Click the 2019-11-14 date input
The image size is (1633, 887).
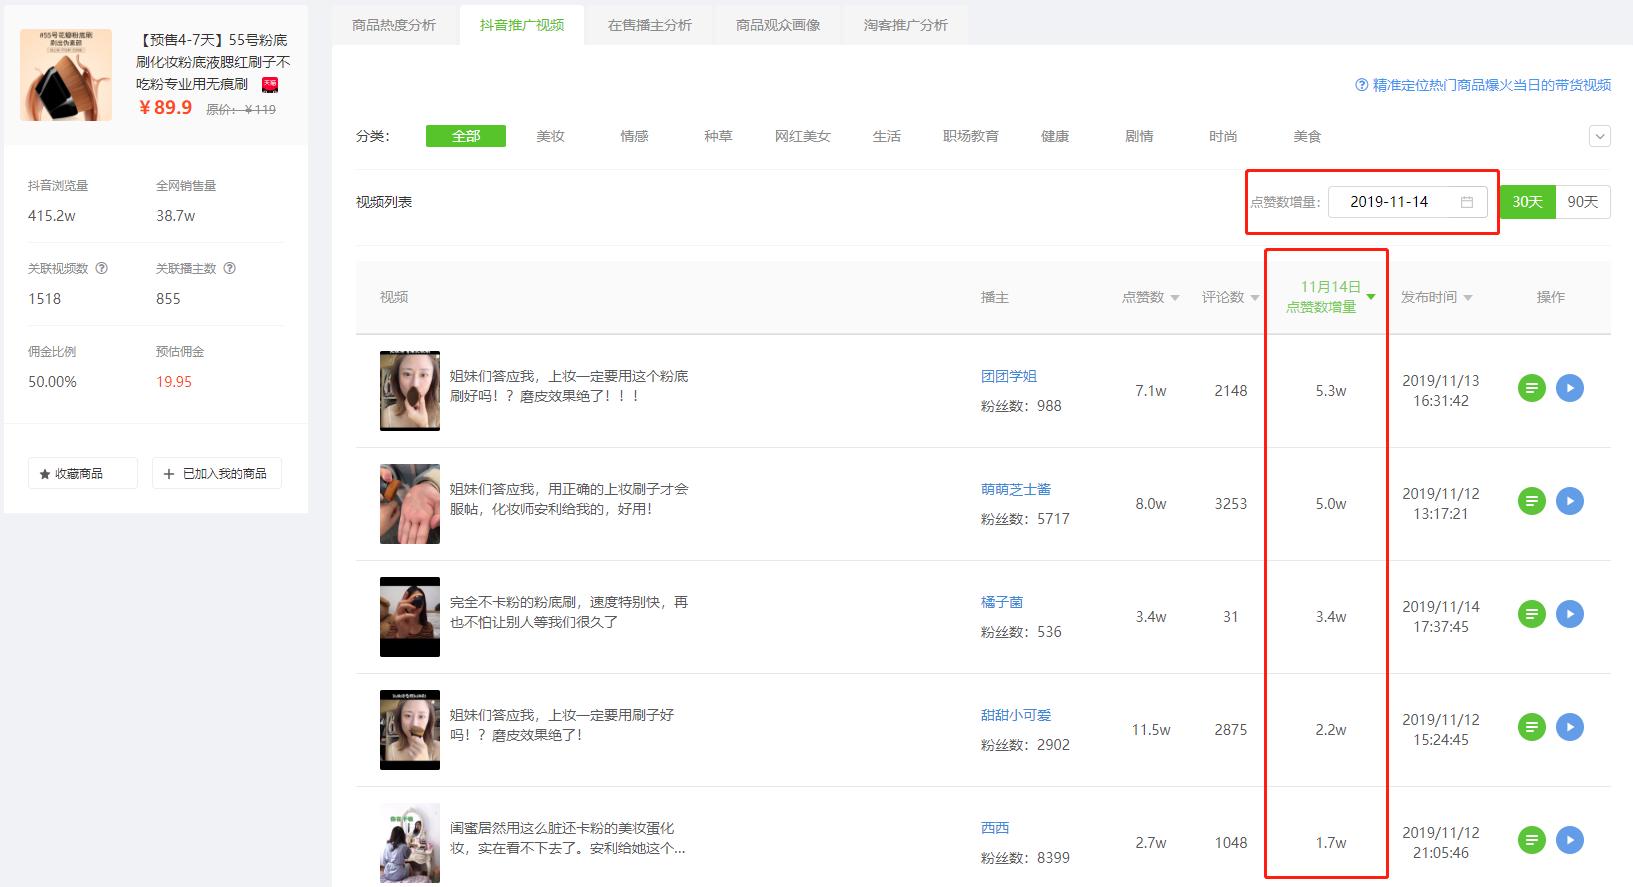click(1390, 202)
